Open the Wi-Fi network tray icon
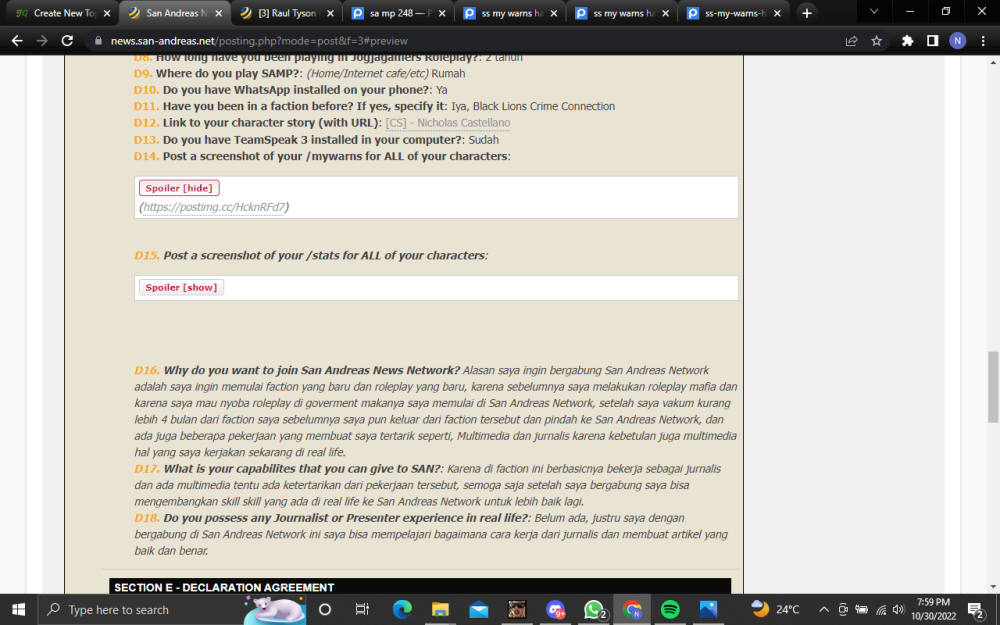This screenshot has width=1000, height=625. (x=881, y=610)
